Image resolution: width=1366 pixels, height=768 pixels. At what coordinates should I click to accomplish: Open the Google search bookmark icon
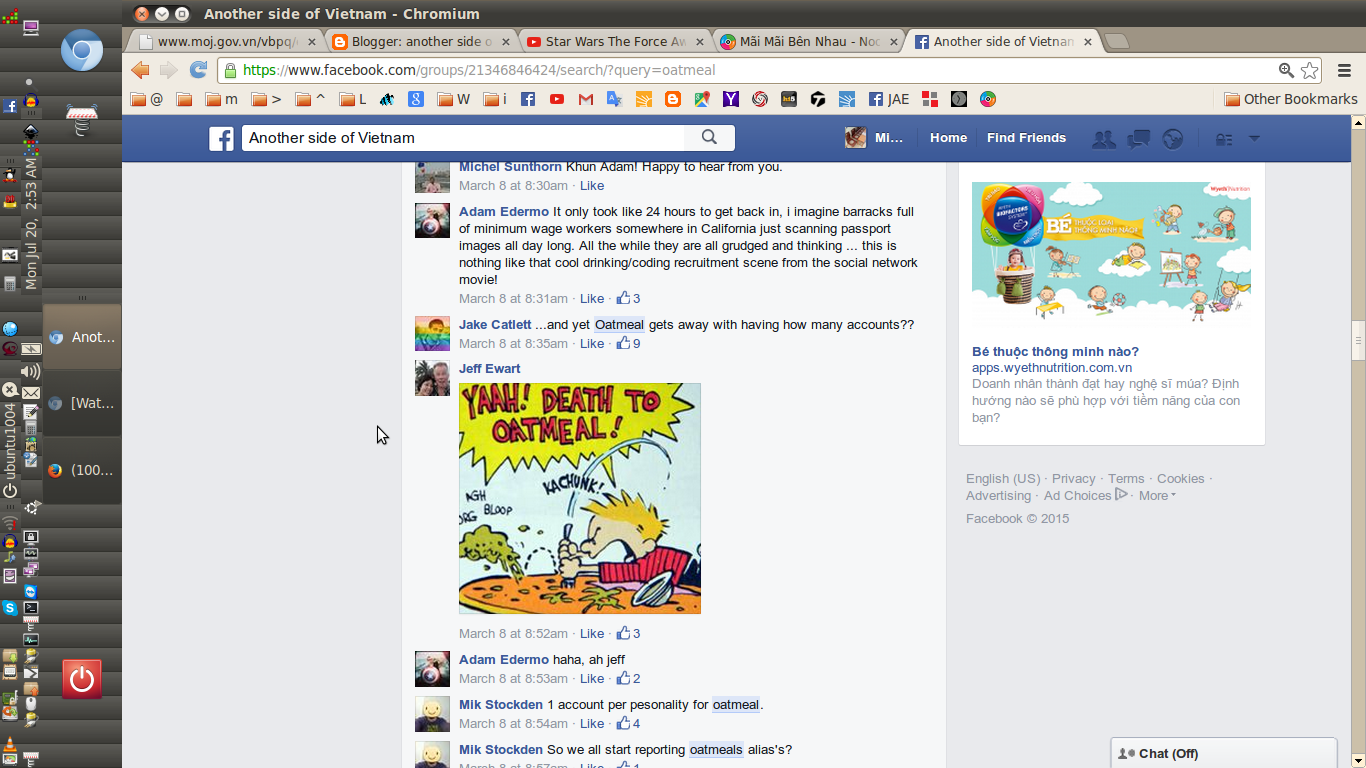[416, 99]
